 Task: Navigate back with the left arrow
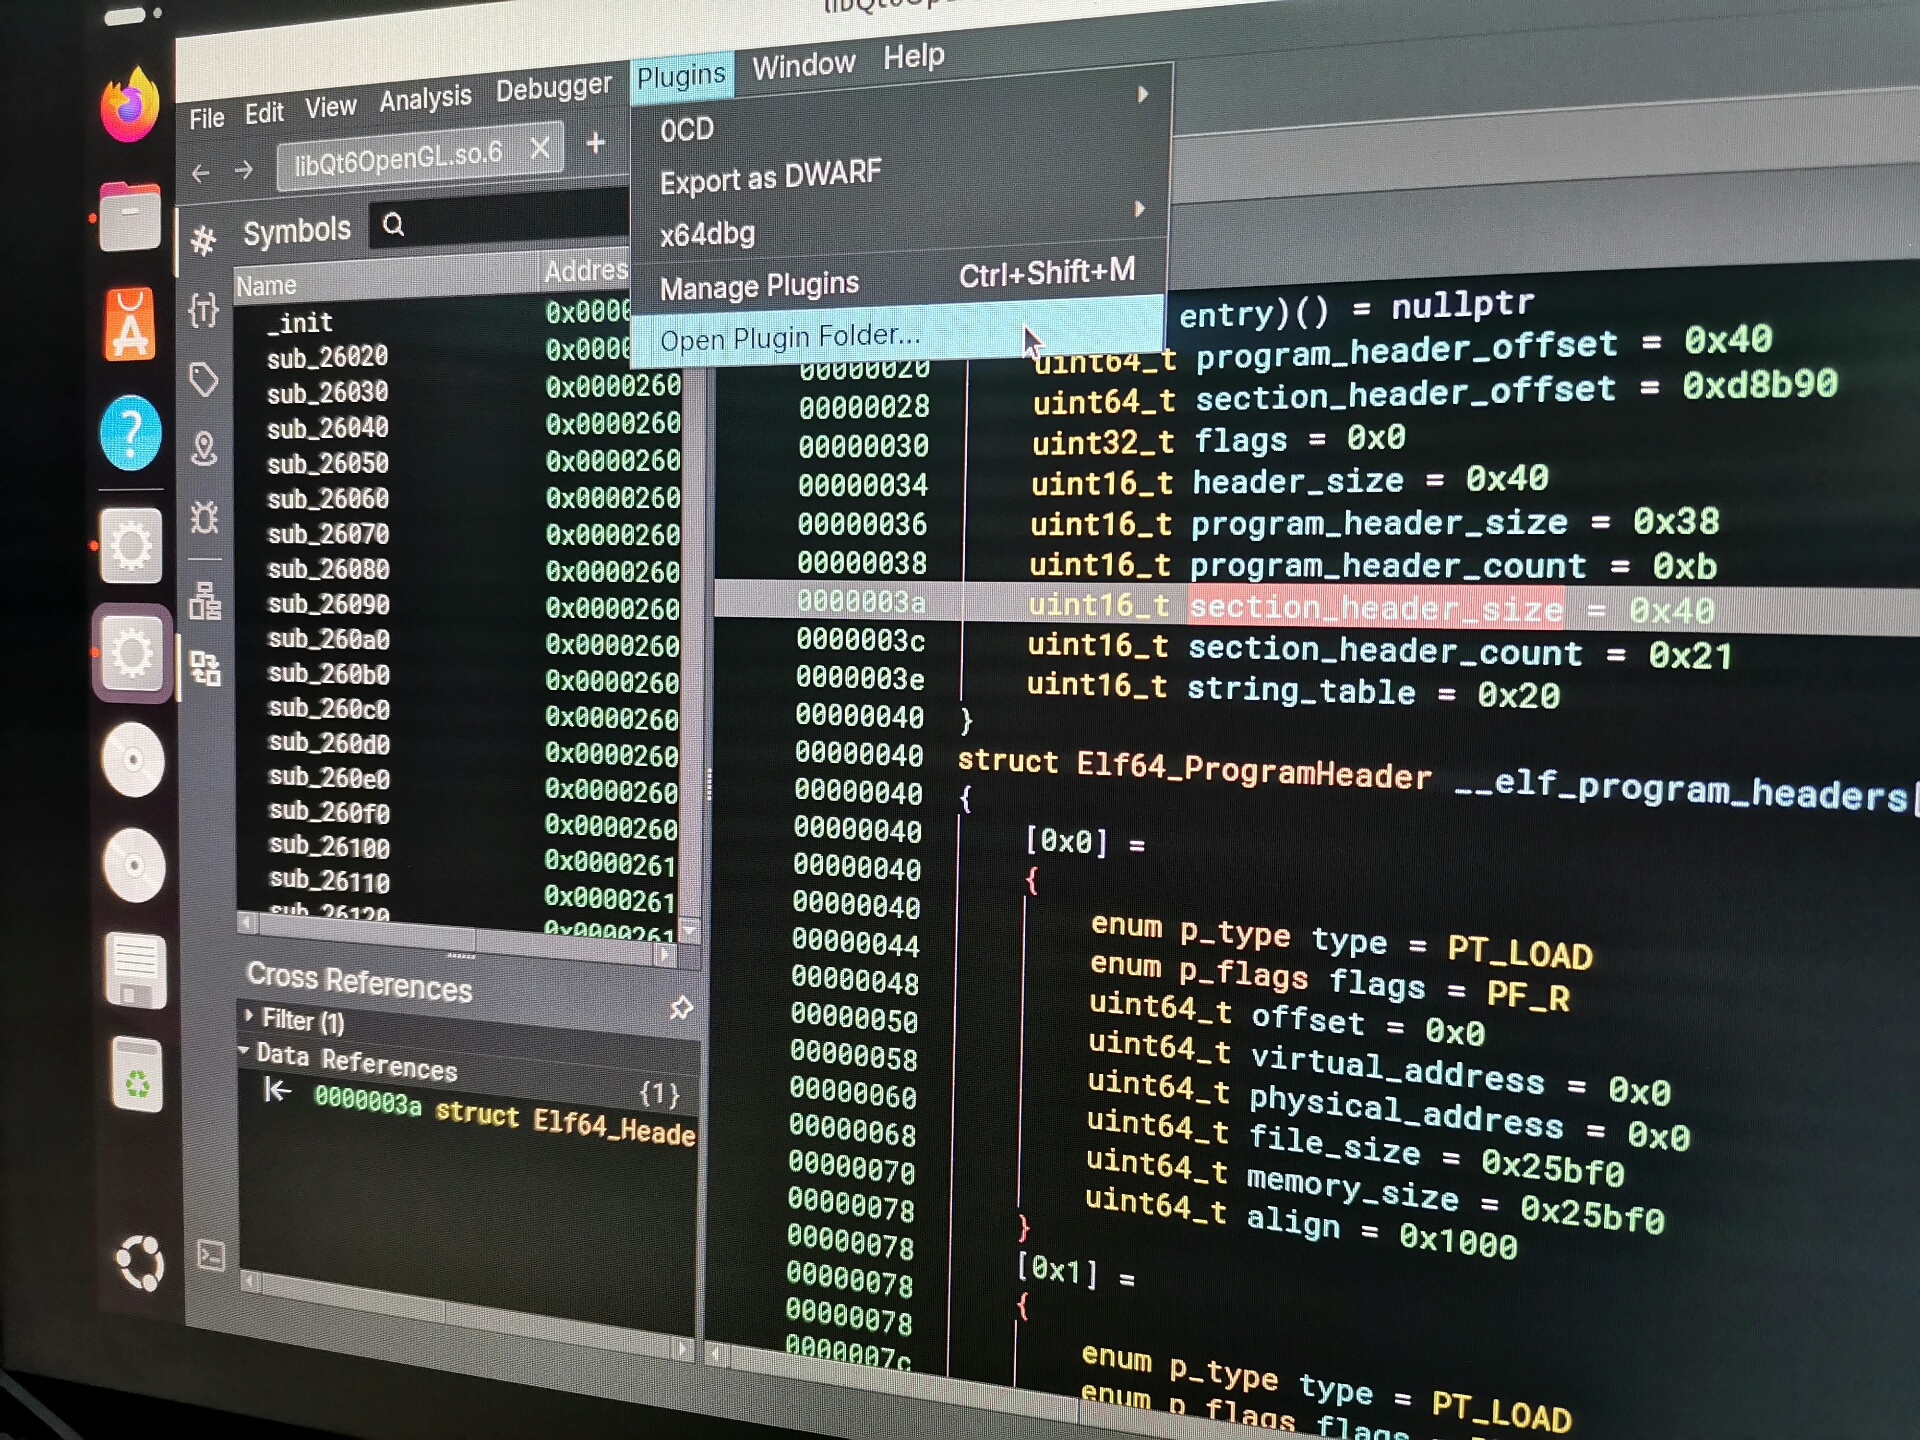[200, 174]
